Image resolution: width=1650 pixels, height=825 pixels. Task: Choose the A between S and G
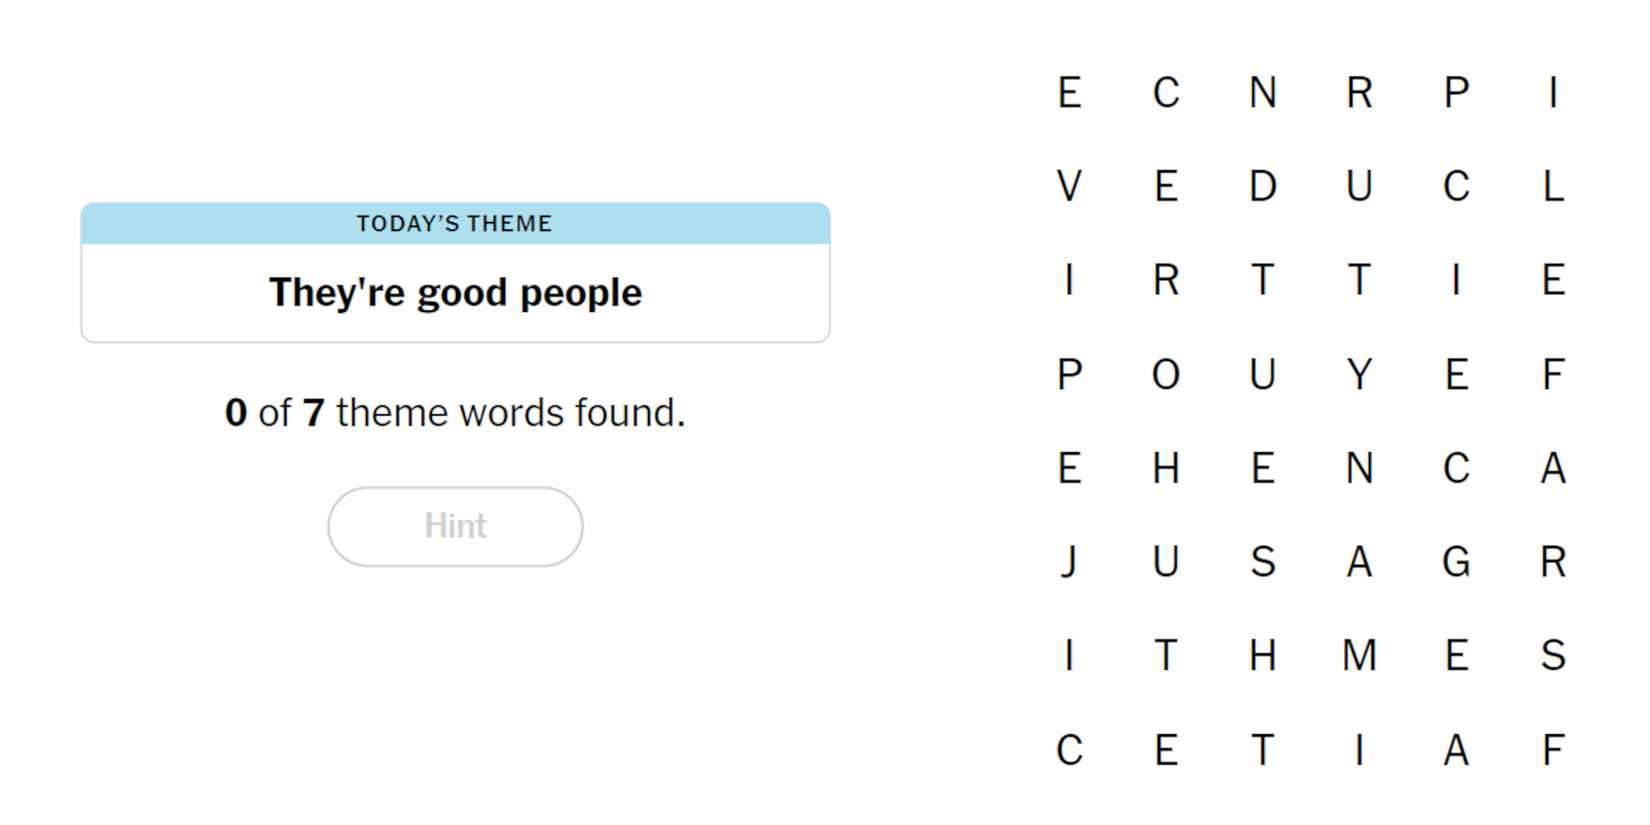(1359, 562)
